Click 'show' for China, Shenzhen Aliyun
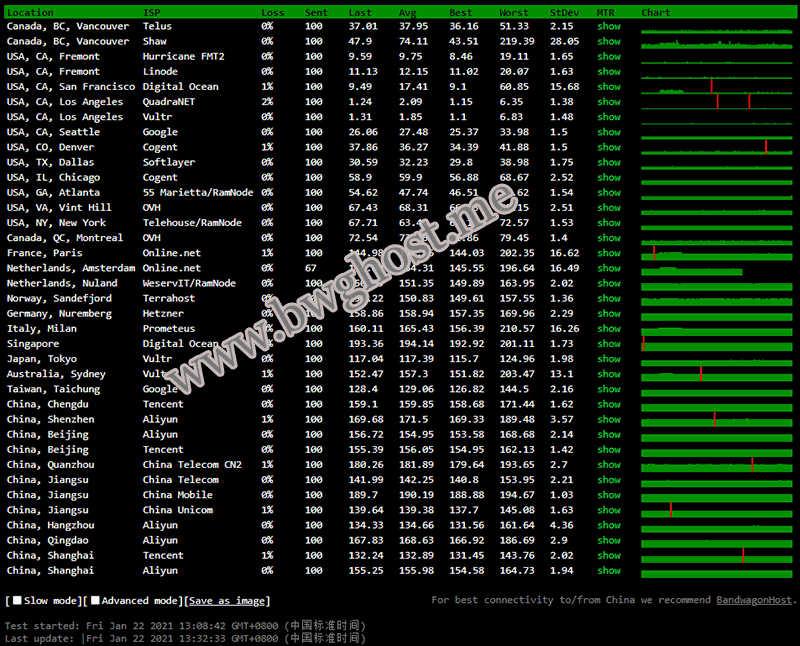 609,419
